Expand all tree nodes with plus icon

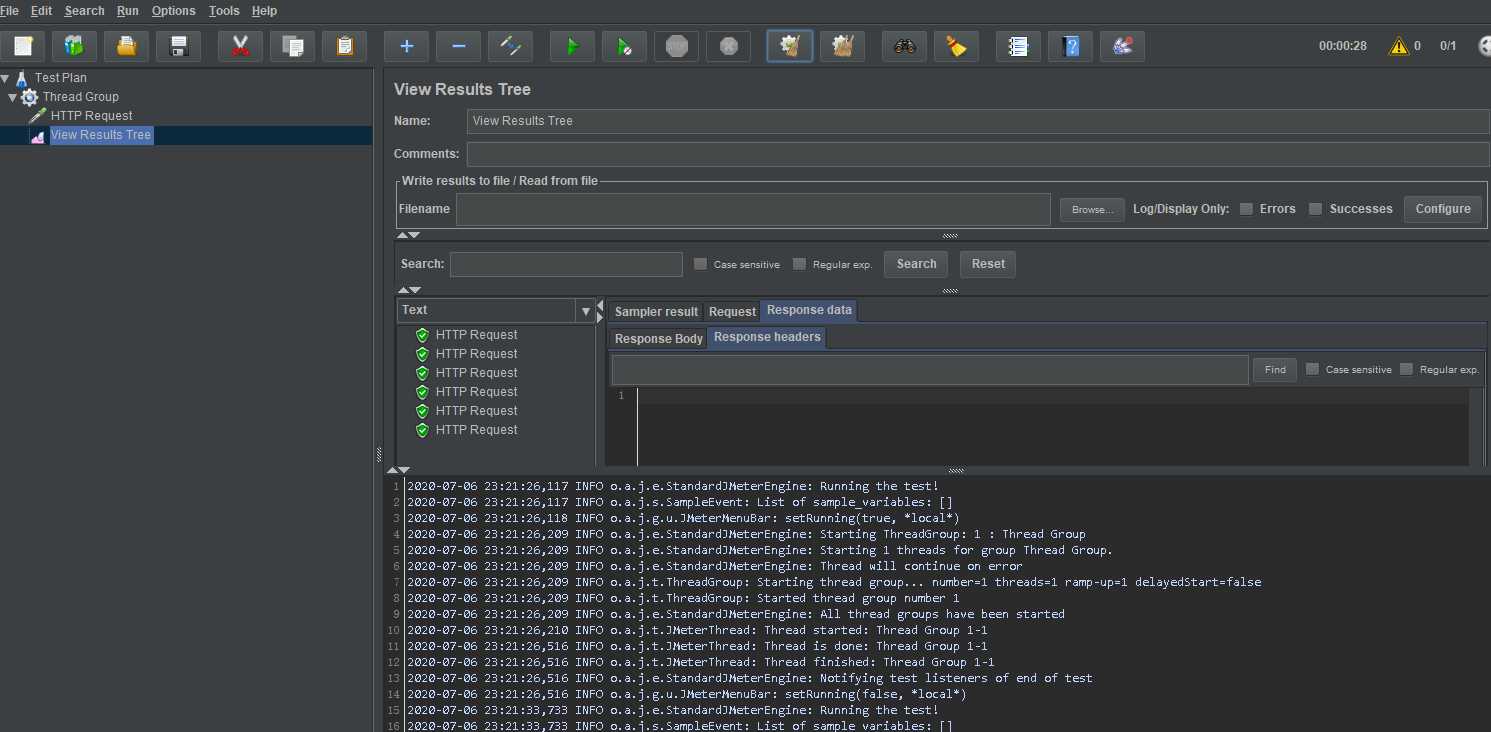[407, 46]
